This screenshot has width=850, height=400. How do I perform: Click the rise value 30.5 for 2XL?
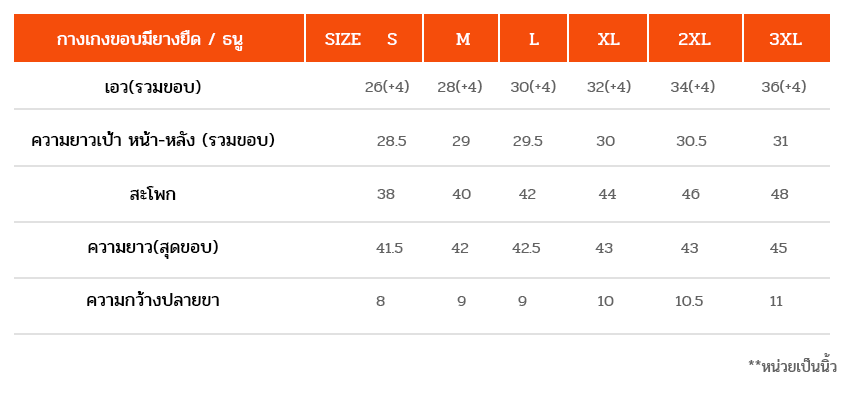pos(691,141)
